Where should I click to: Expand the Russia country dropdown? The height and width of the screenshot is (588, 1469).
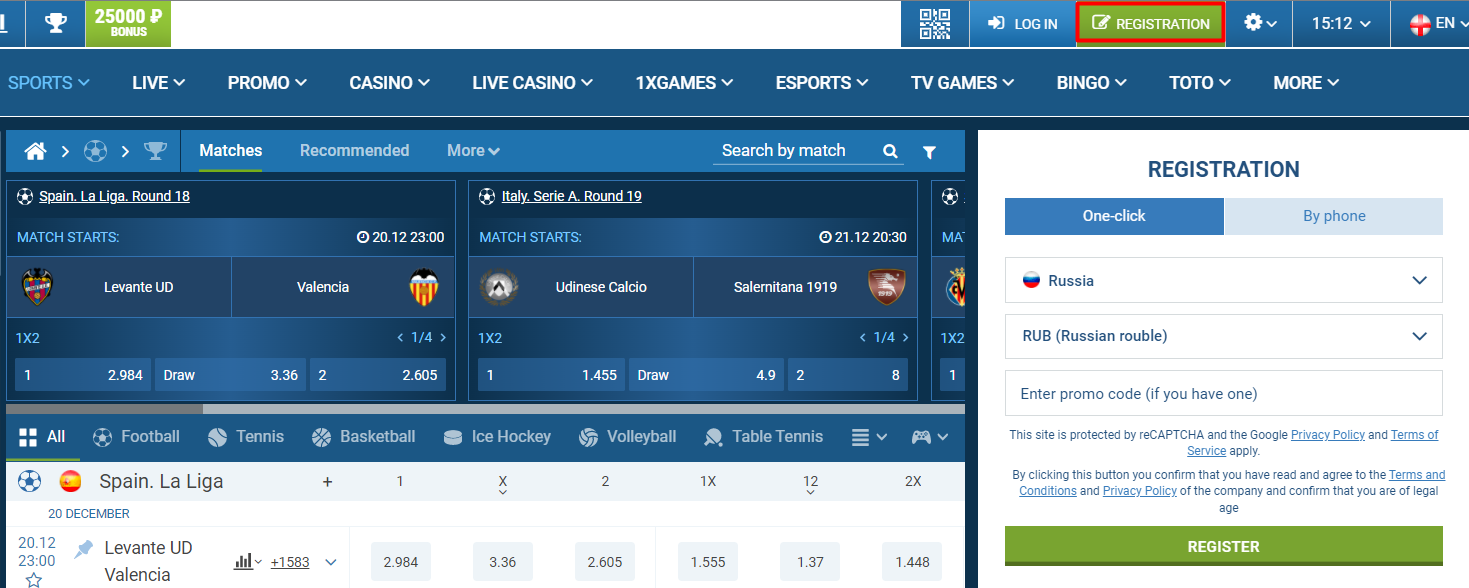pos(1224,280)
